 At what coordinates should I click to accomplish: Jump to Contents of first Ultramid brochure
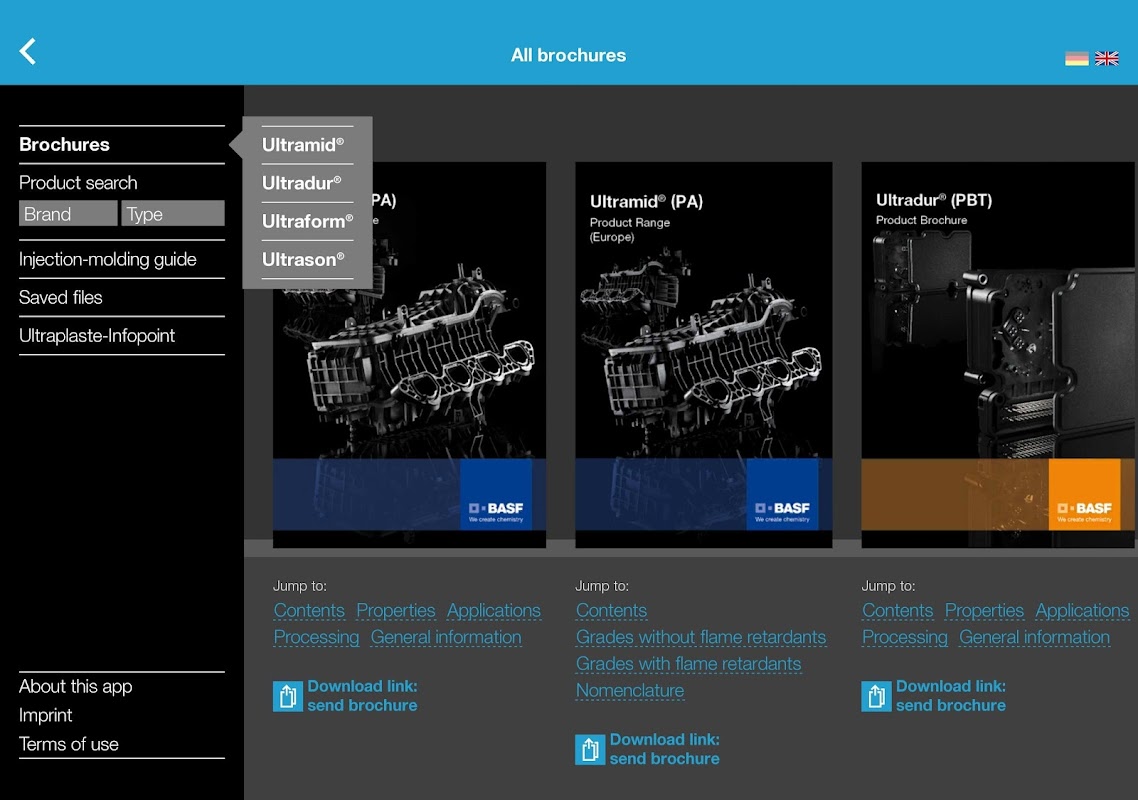click(x=309, y=611)
